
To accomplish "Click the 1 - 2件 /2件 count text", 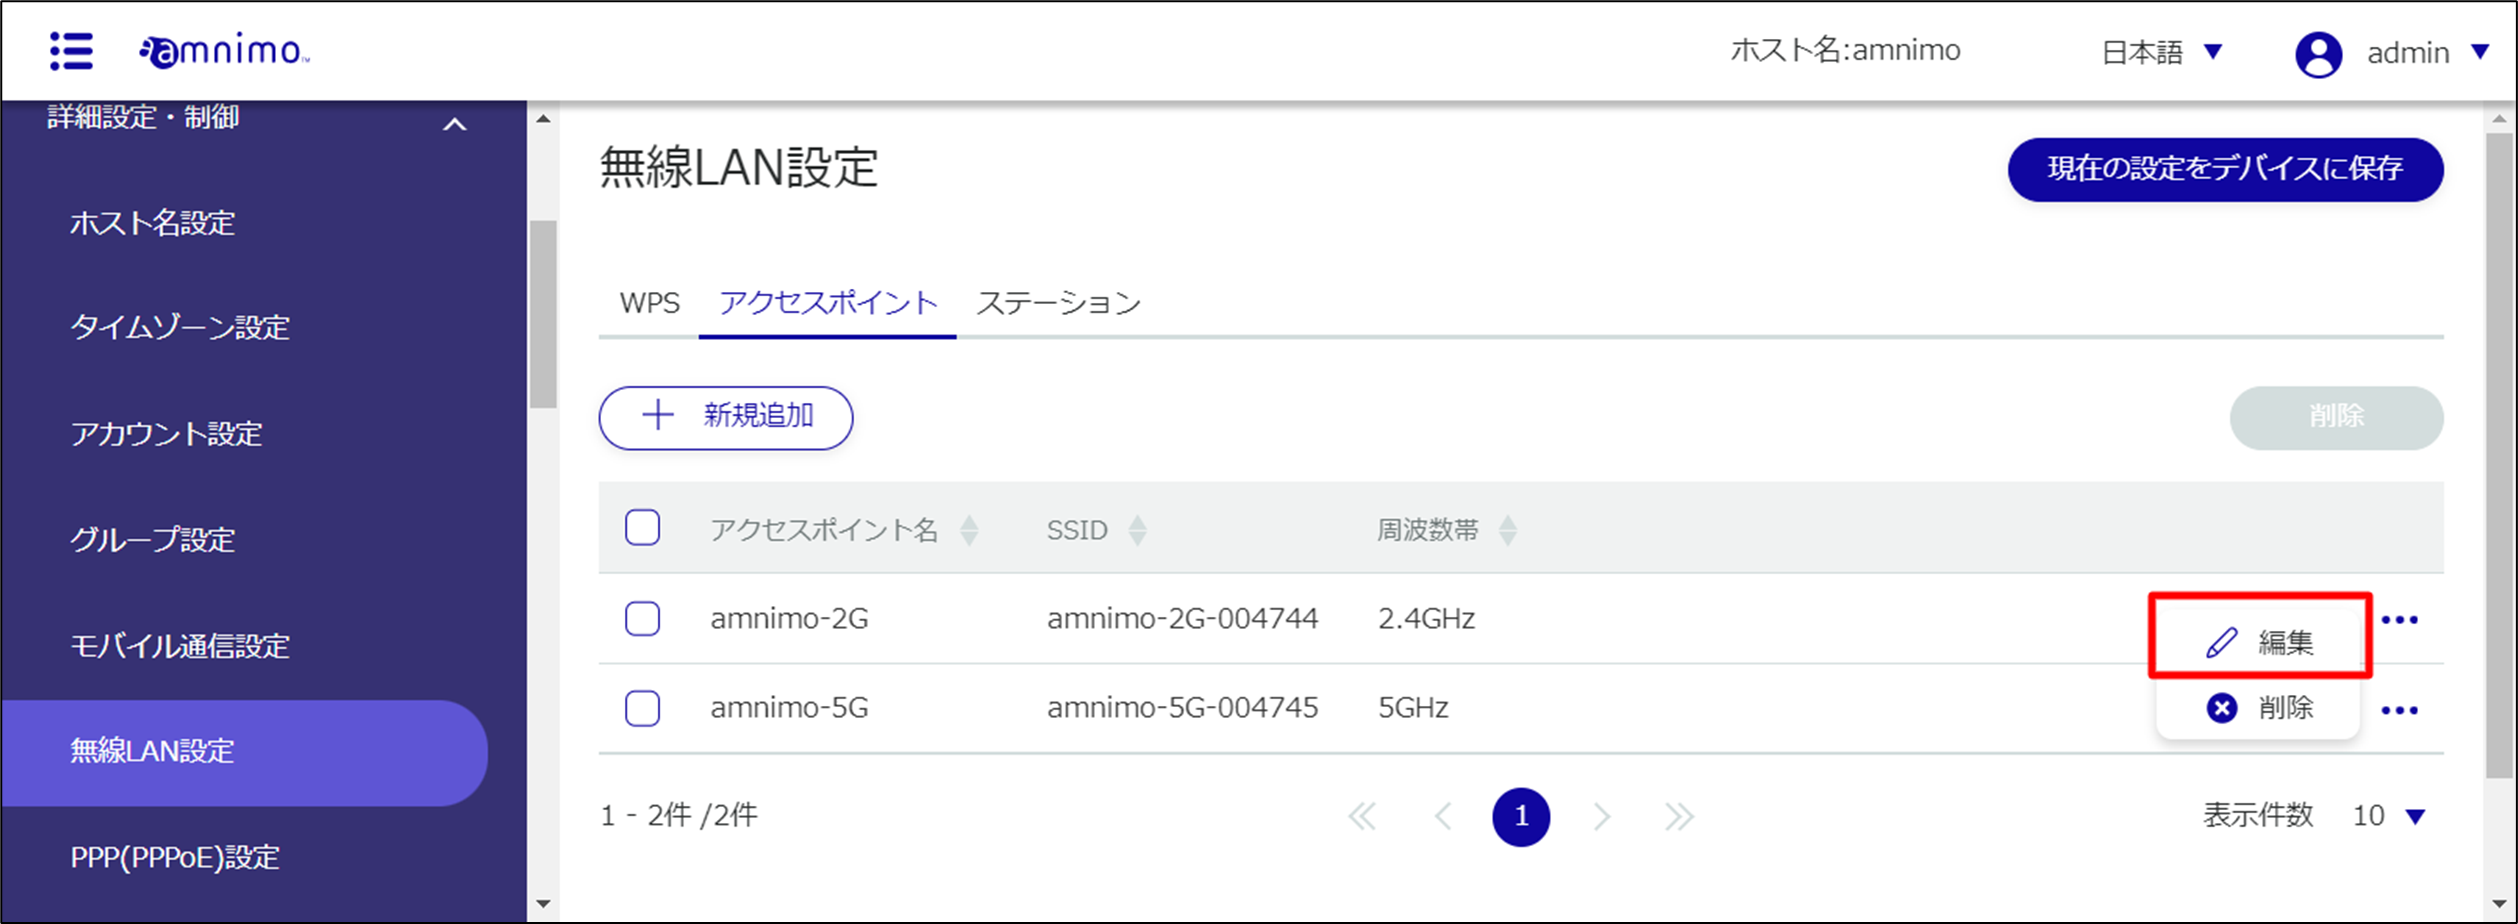I will pos(679,816).
